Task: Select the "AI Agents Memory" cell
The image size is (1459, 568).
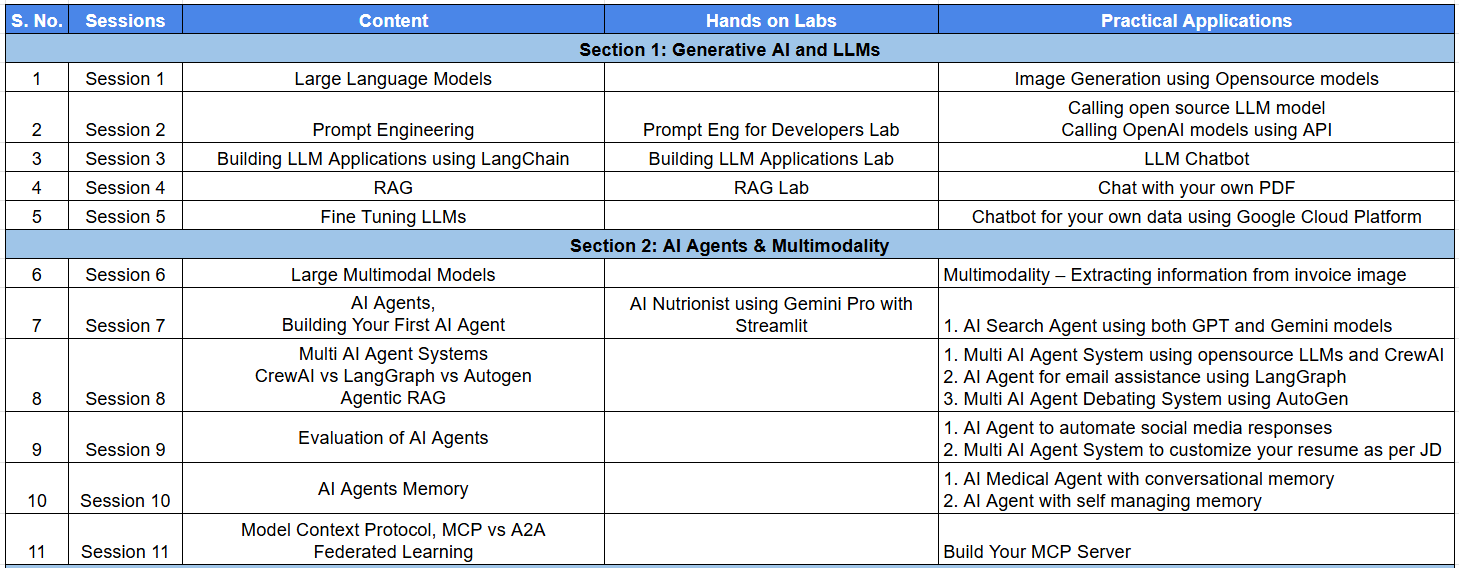Action: (393, 489)
